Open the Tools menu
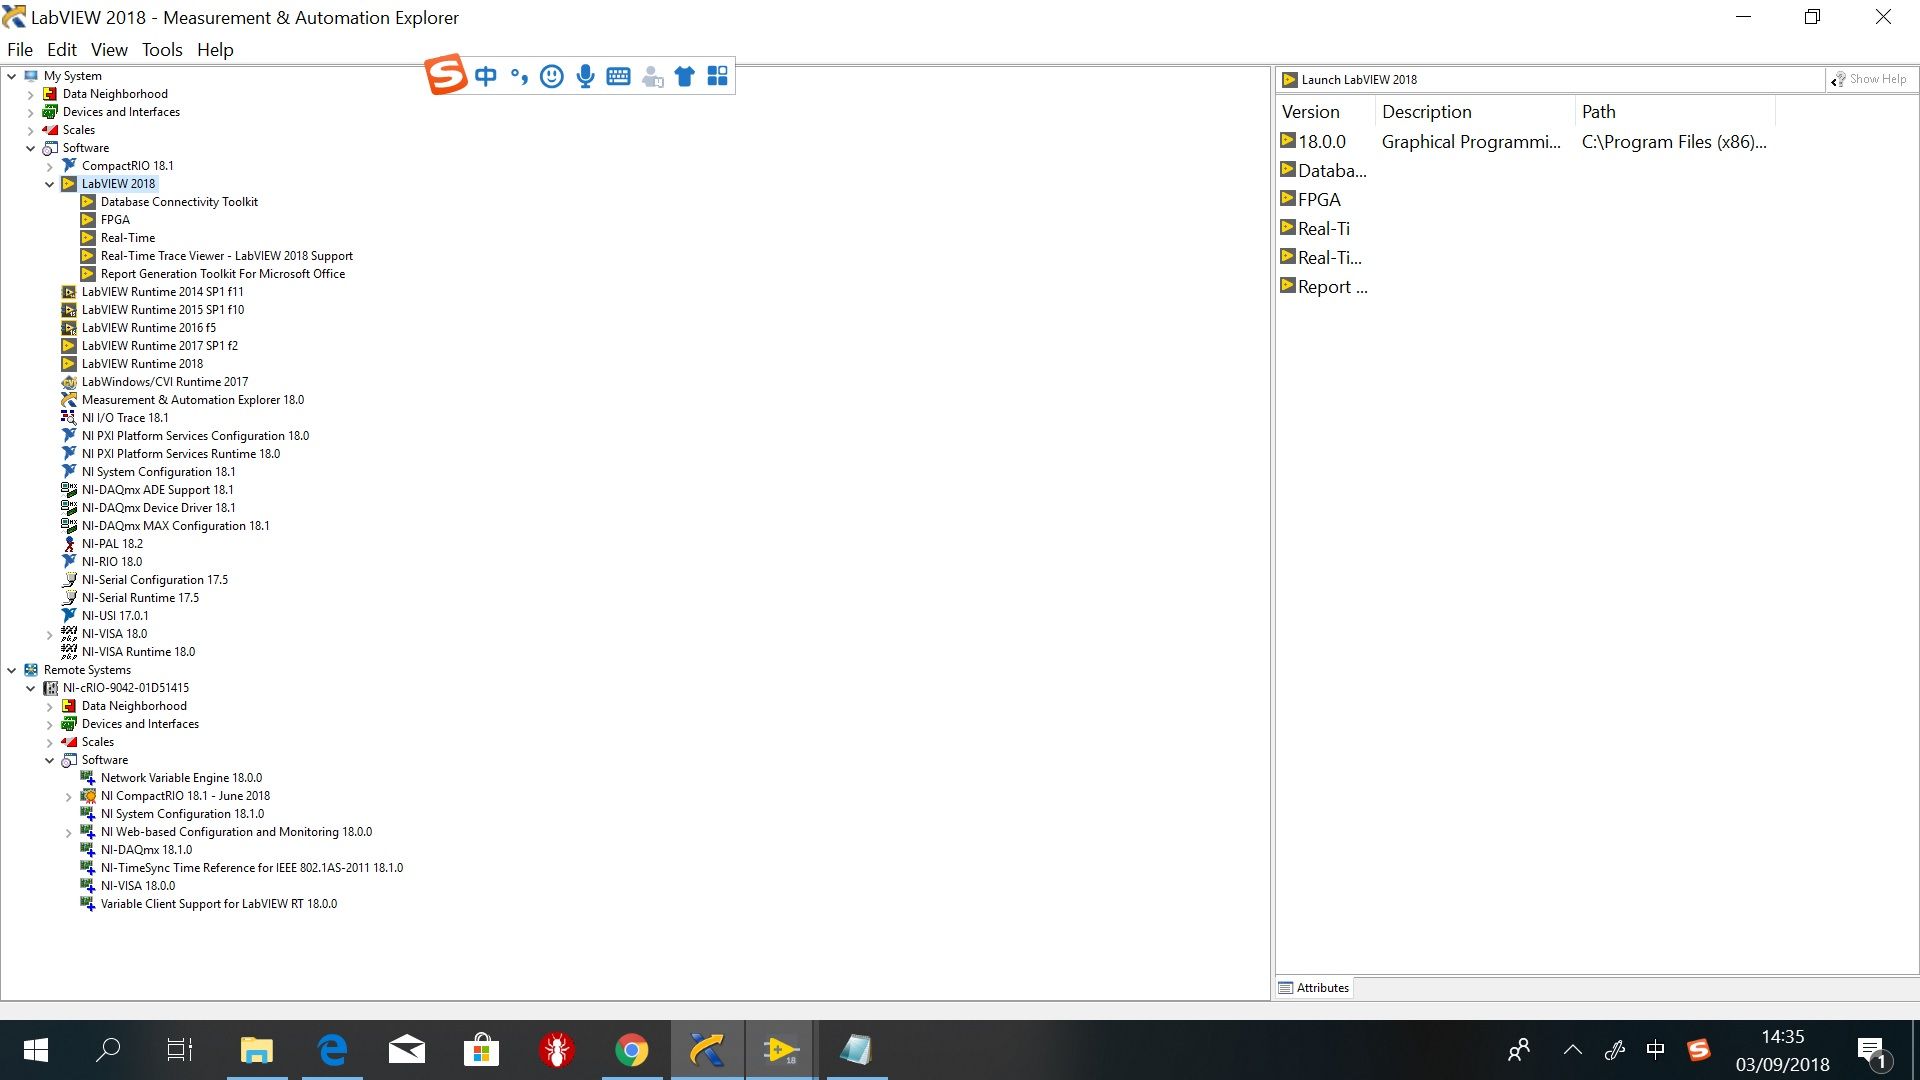Viewport: 1920px width, 1080px height. 162,49
